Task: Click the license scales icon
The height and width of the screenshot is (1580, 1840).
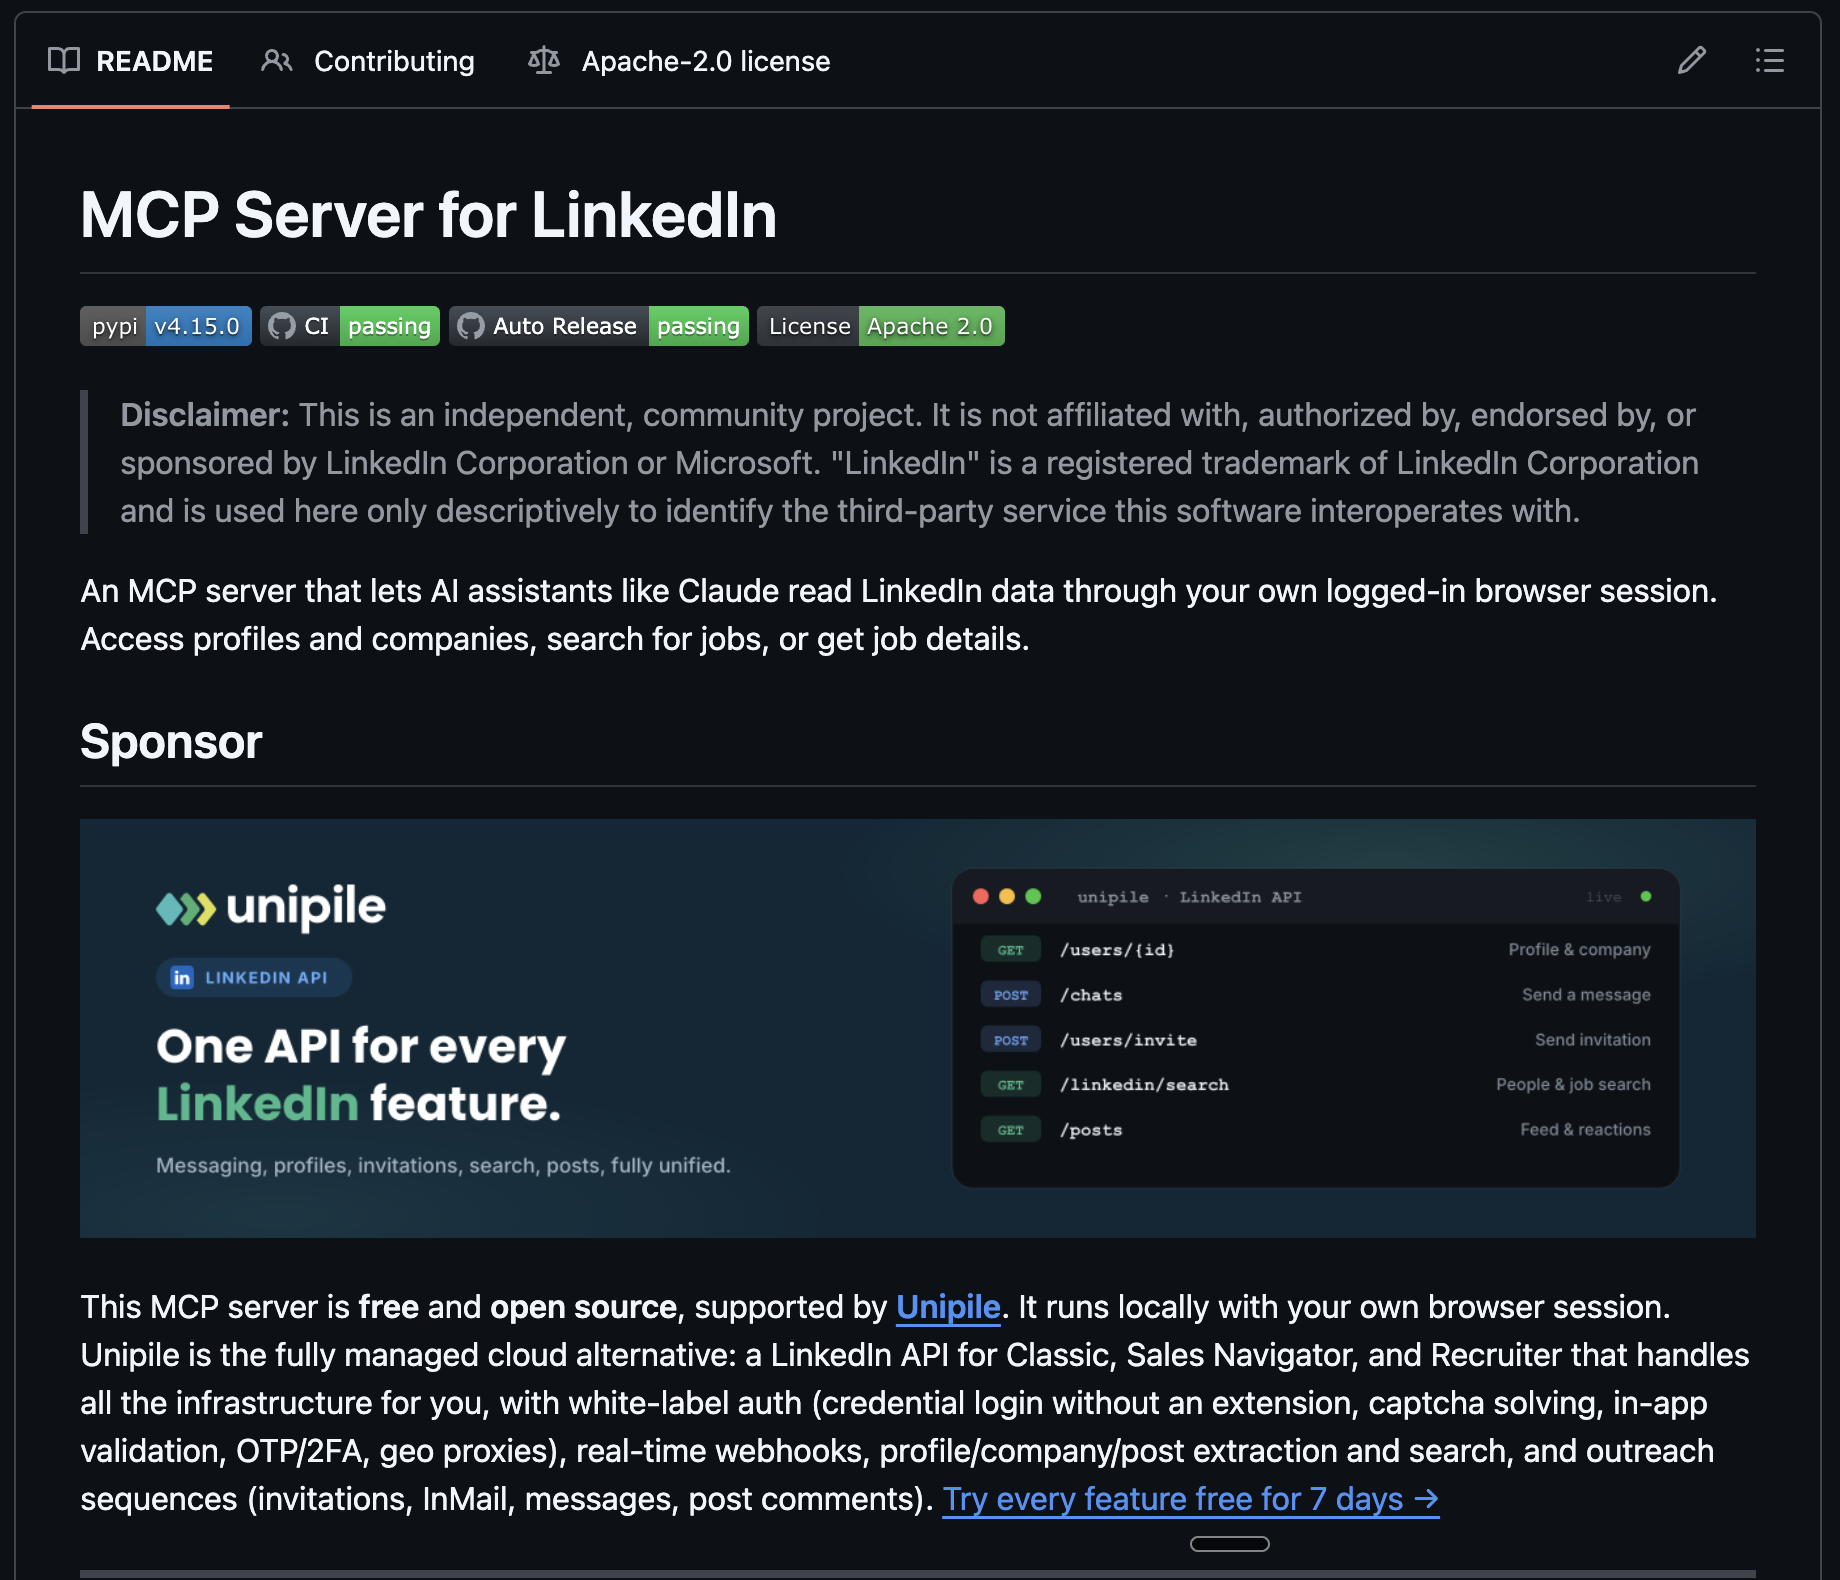Action: (x=544, y=61)
